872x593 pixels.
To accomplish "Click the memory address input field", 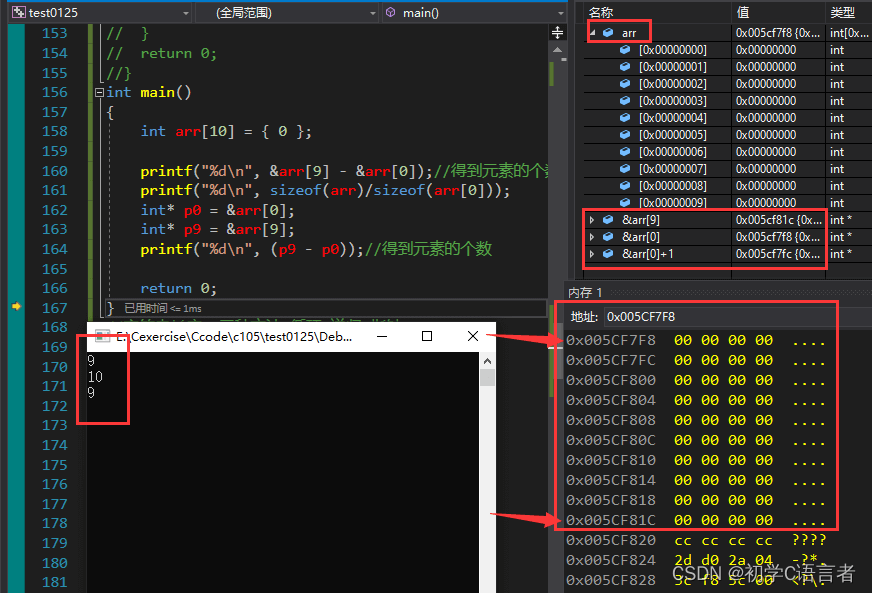I will [x=720, y=316].
